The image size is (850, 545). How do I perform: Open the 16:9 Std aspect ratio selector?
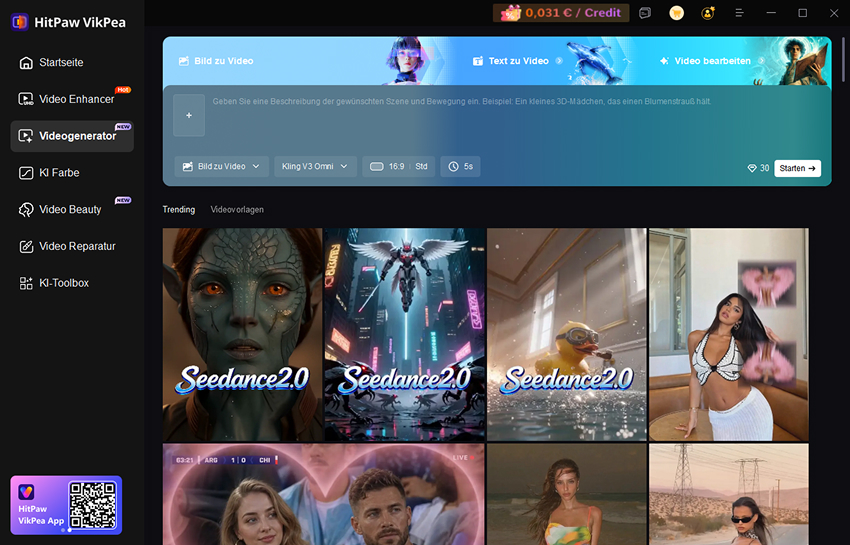coord(398,166)
